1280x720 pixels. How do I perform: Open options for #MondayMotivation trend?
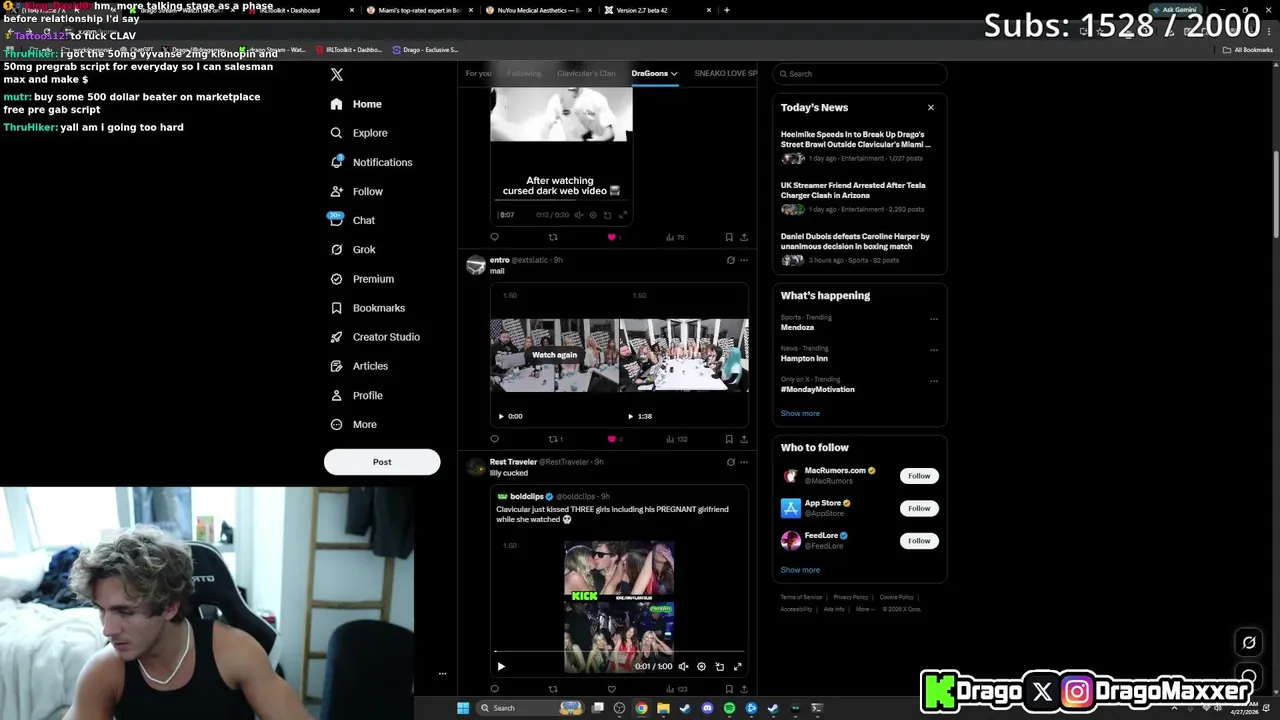(x=934, y=381)
